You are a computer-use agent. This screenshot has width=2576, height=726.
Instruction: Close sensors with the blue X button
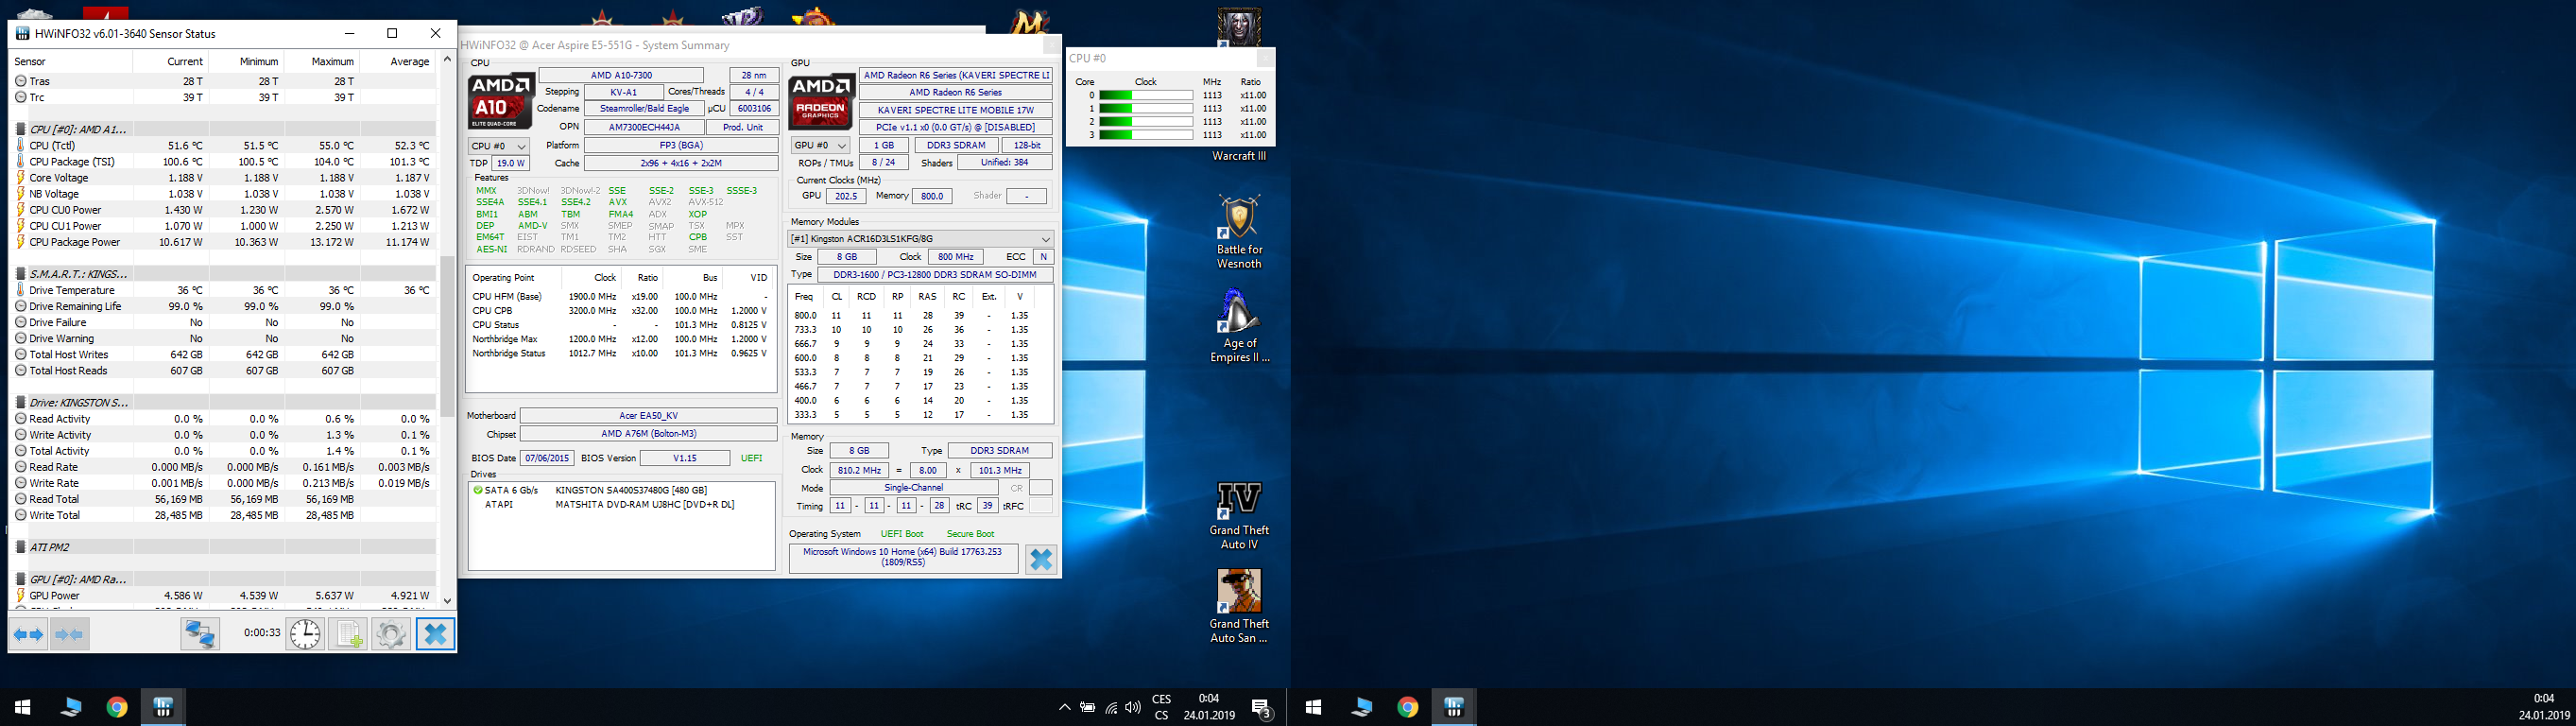coord(435,634)
